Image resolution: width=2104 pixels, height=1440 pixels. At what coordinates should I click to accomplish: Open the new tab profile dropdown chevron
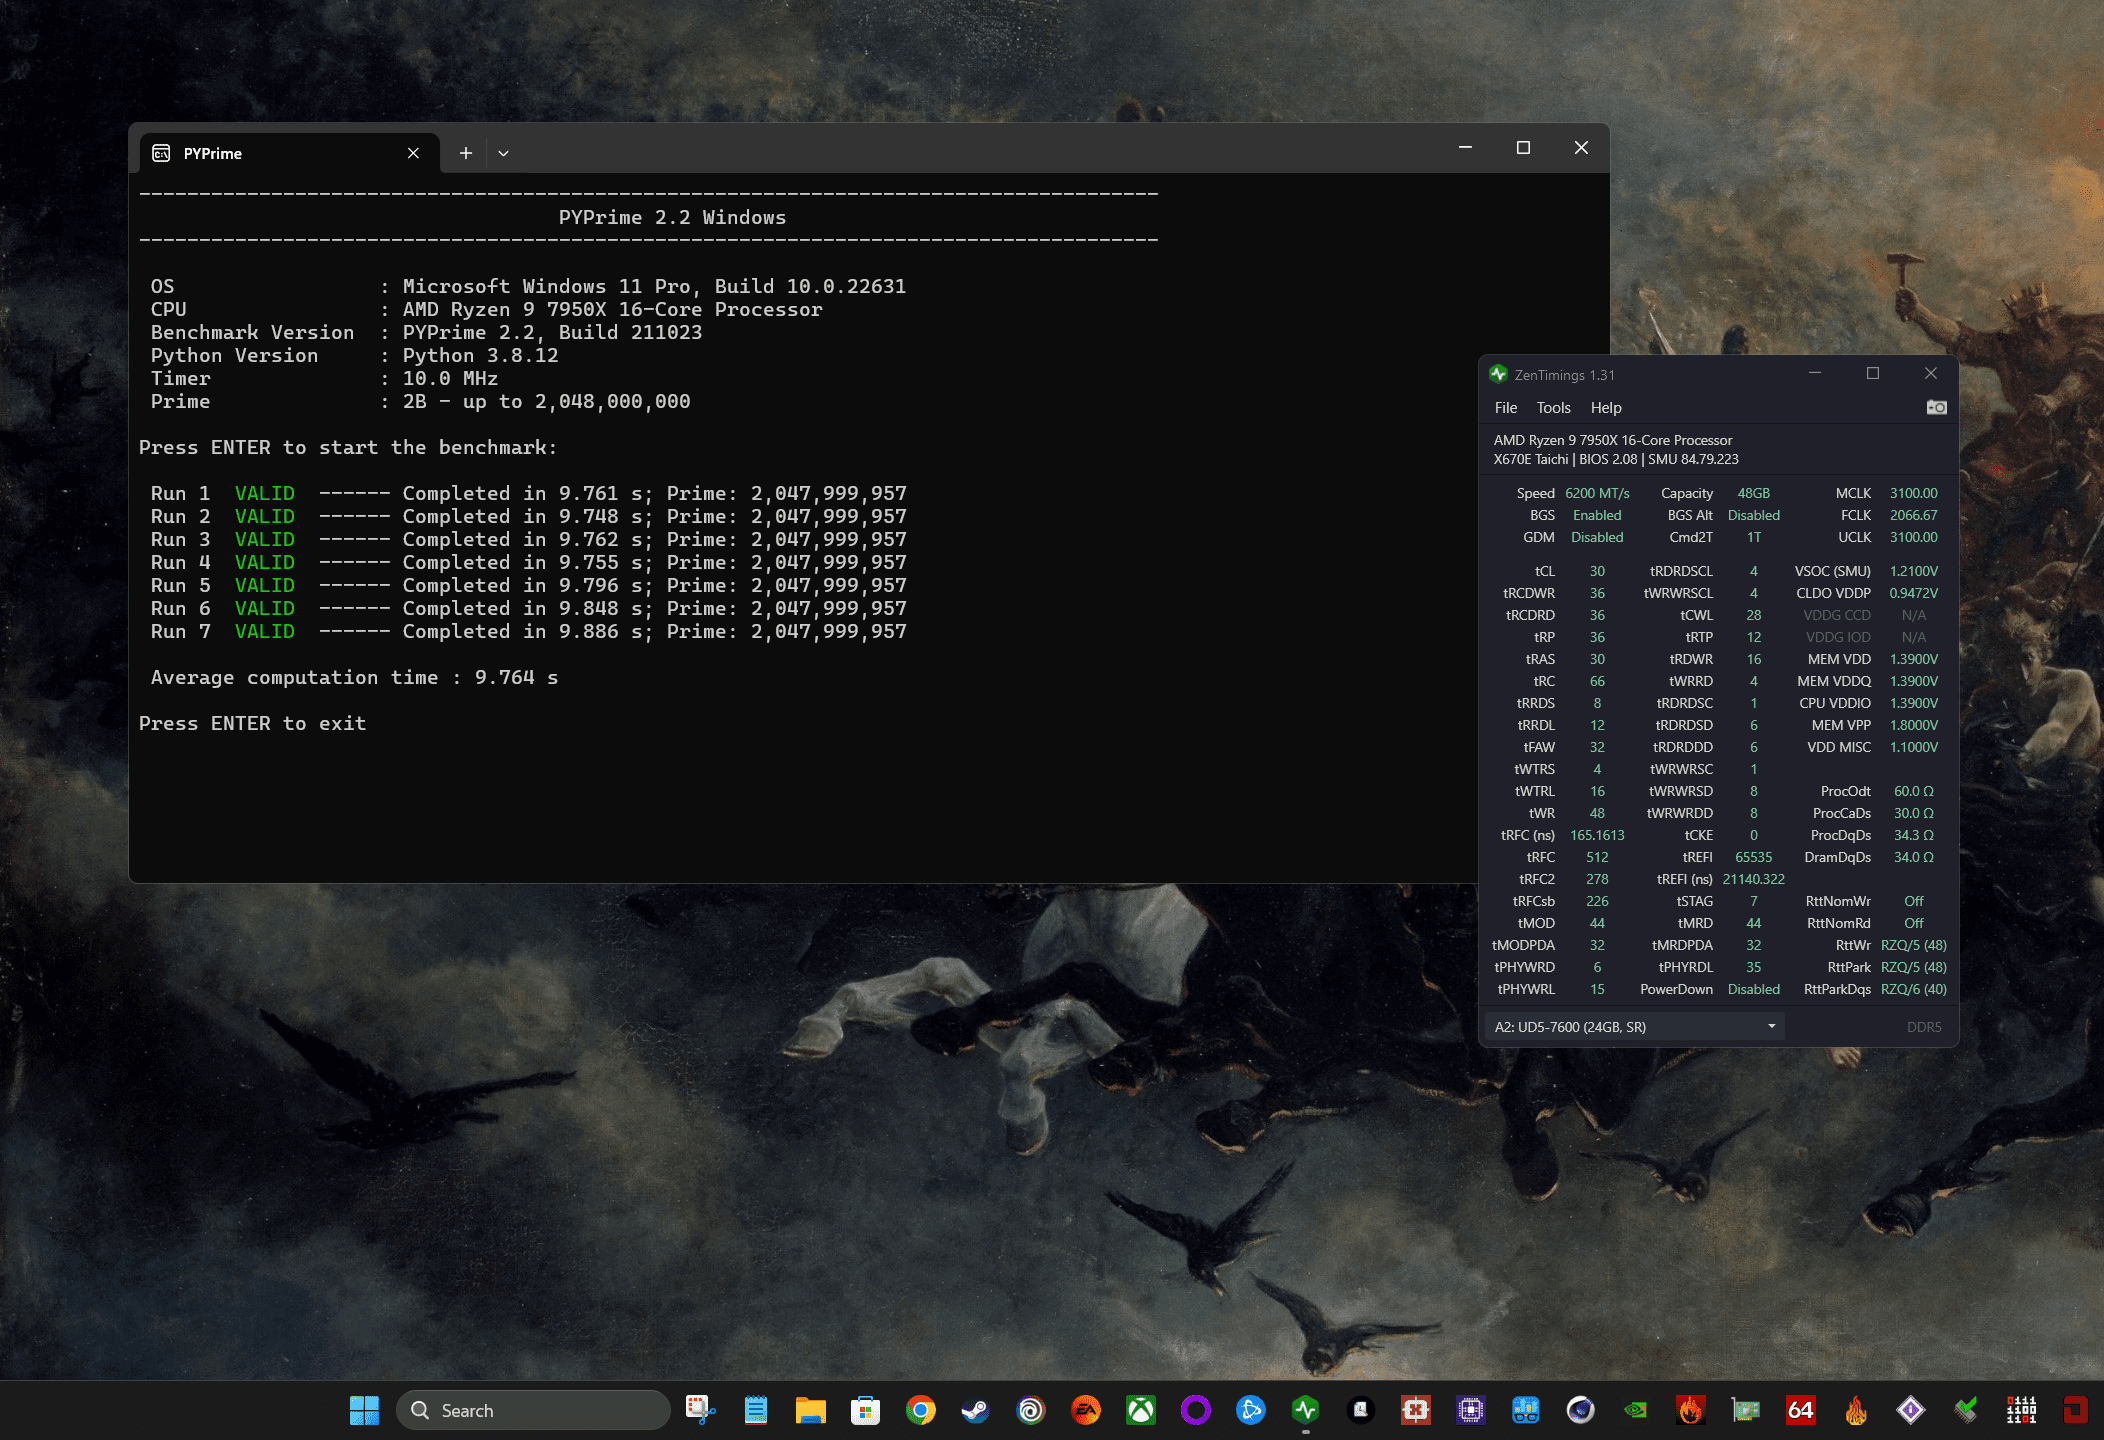click(503, 153)
